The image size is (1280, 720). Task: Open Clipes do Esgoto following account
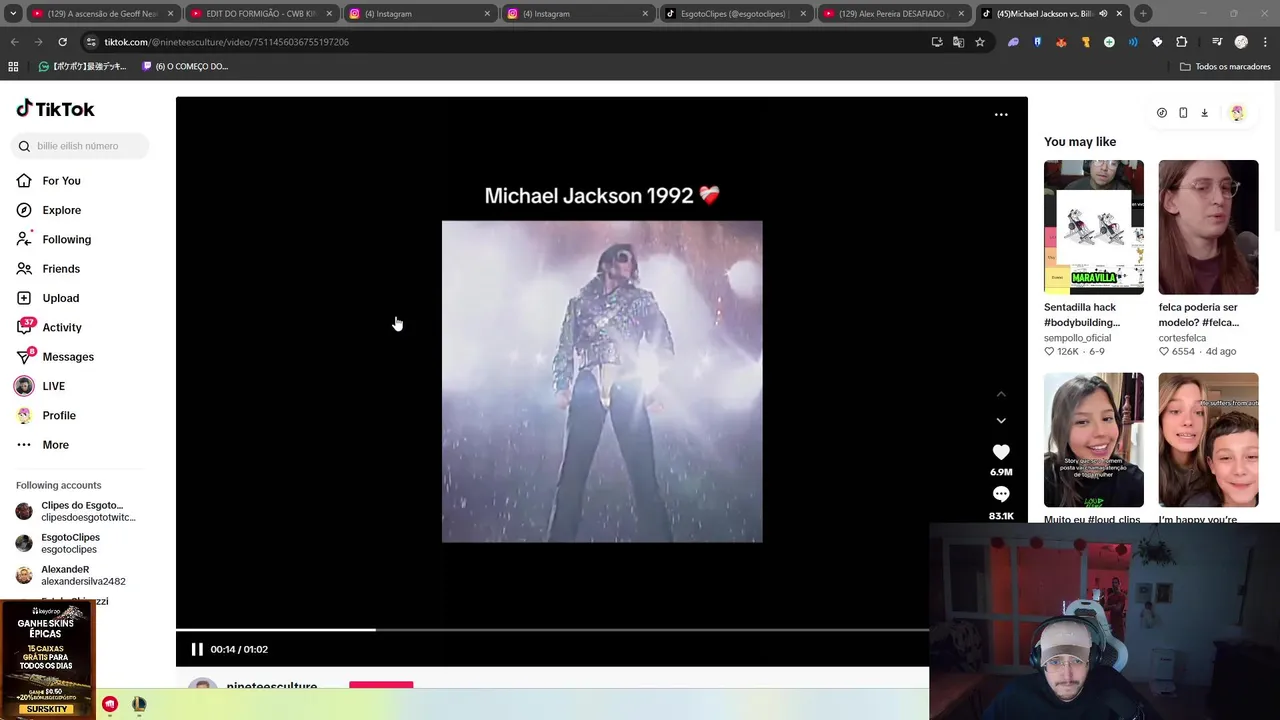pos(76,511)
